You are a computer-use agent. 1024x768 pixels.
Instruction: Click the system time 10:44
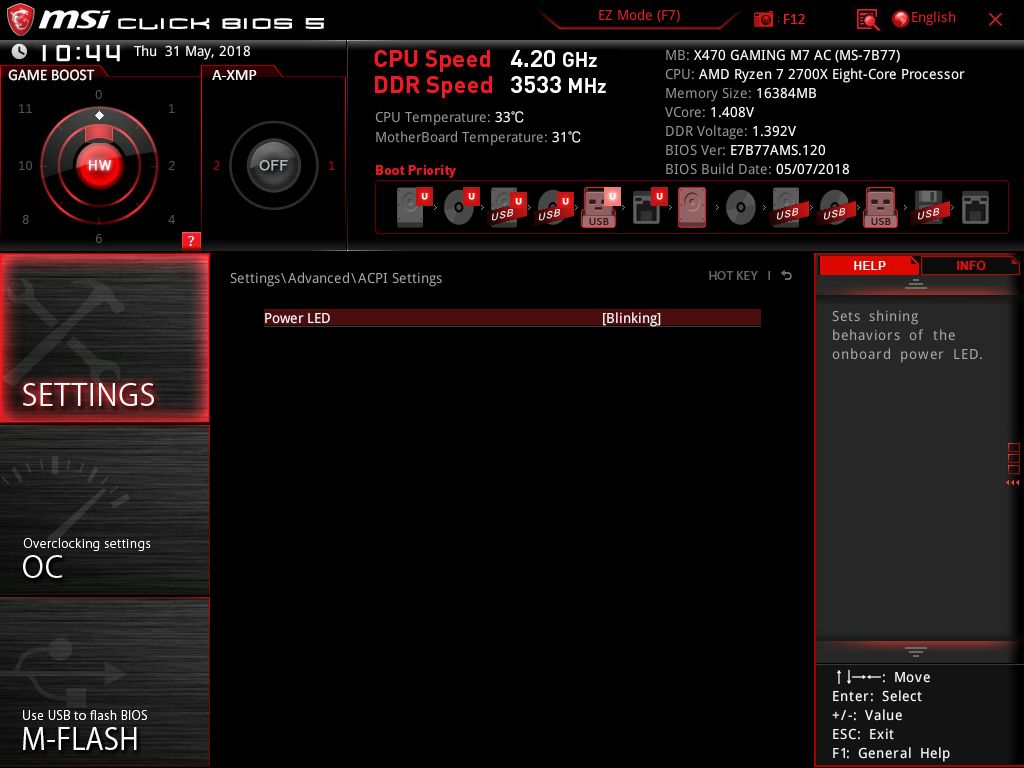(80, 52)
